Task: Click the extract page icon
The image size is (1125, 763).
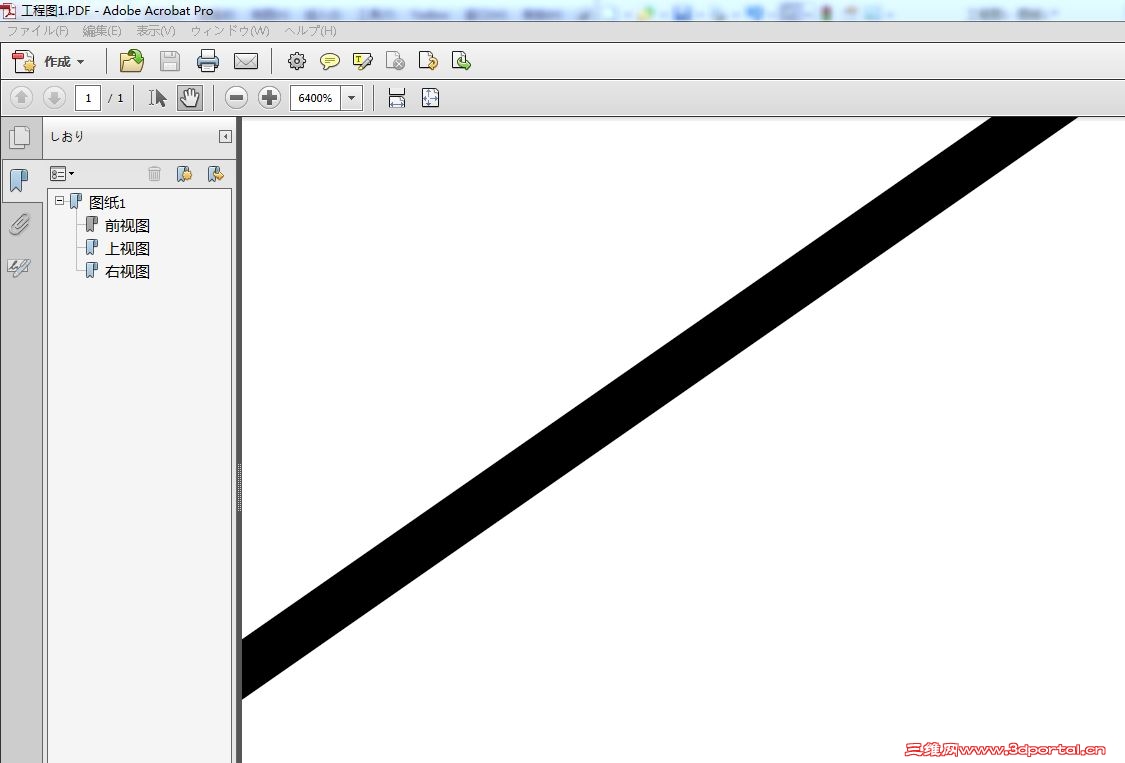Action: (461, 62)
